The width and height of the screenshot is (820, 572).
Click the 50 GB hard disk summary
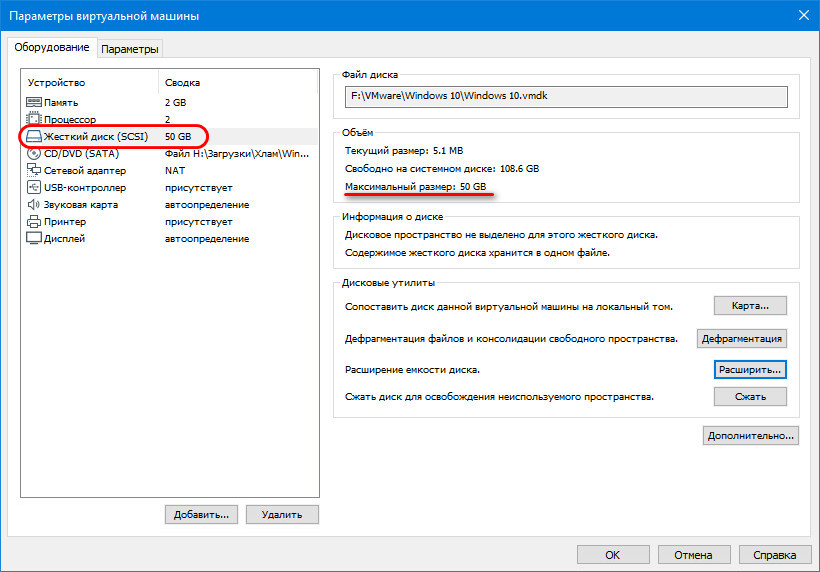point(178,136)
